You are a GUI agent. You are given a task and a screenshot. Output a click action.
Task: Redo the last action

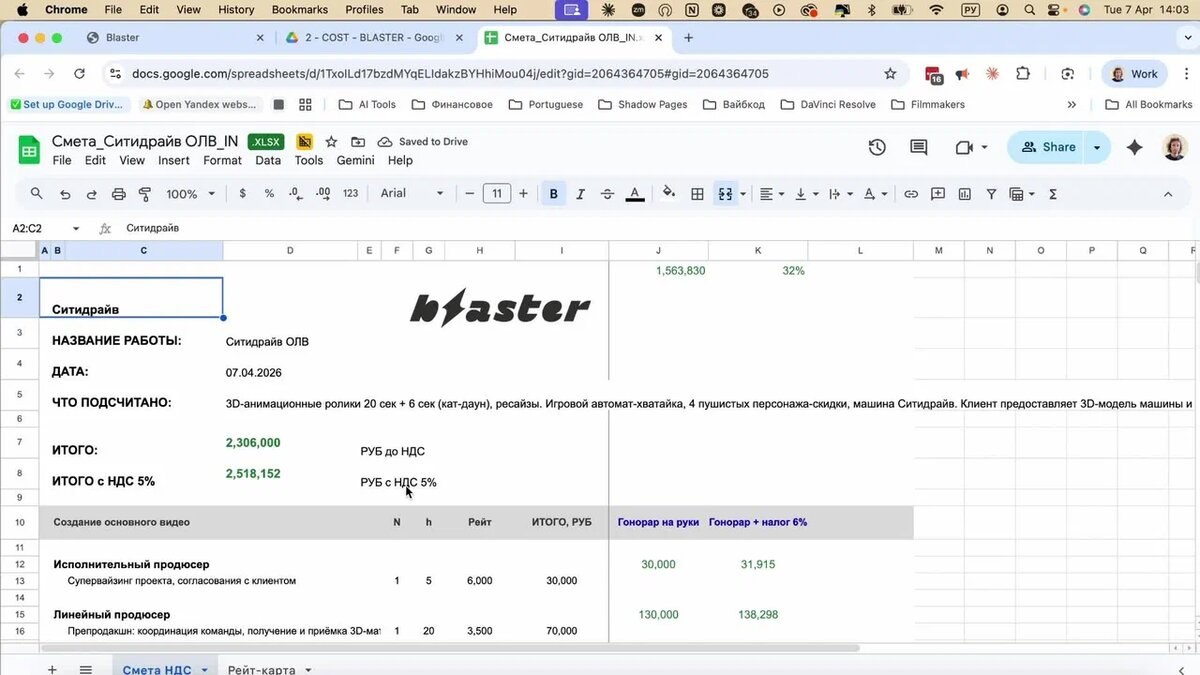click(x=92, y=194)
